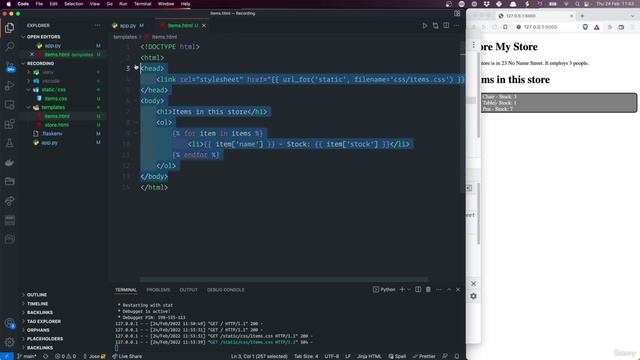
Task: Click the browser address bar 127.0.0.1:5000
Action: (541, 27)
